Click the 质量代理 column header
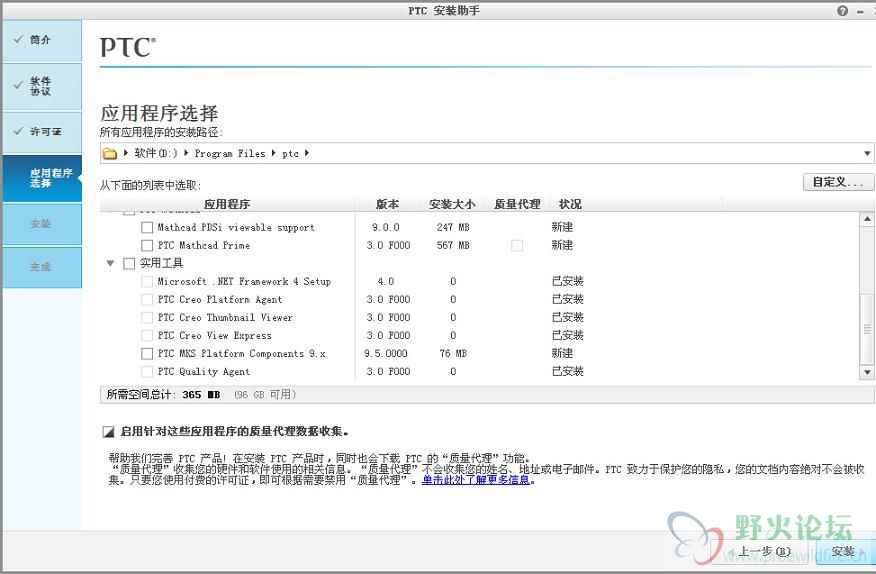This screenshot has height=574, width=876. click(x=517, y=204)
